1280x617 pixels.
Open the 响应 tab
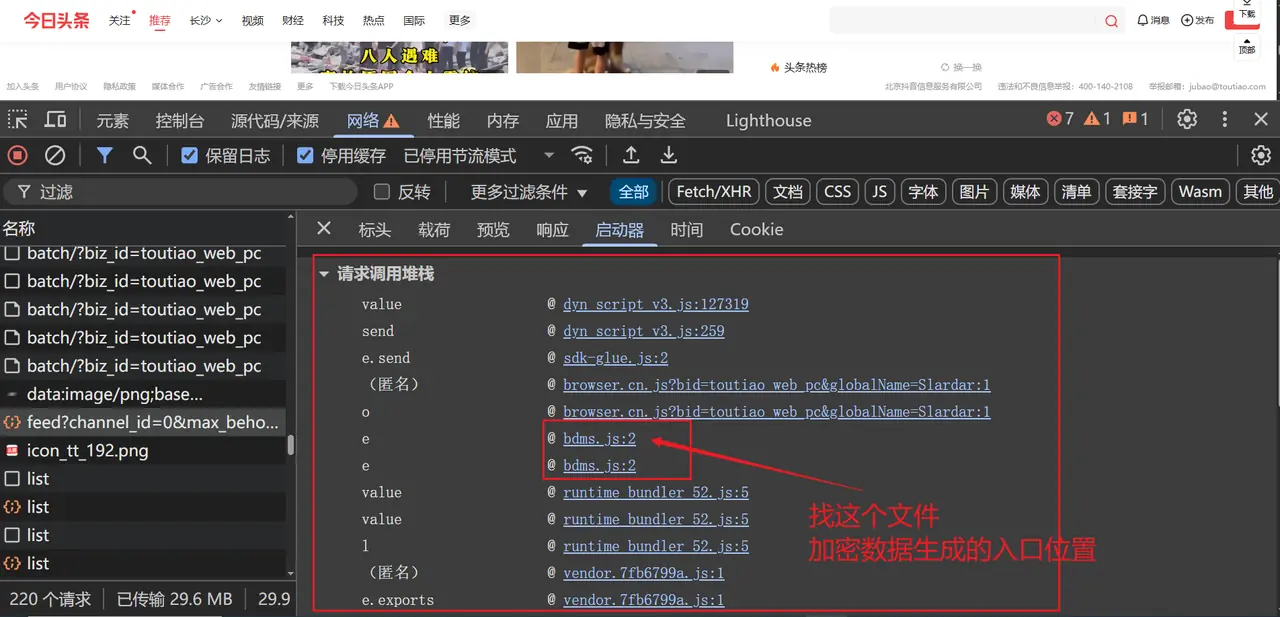(x=552, y=230)
